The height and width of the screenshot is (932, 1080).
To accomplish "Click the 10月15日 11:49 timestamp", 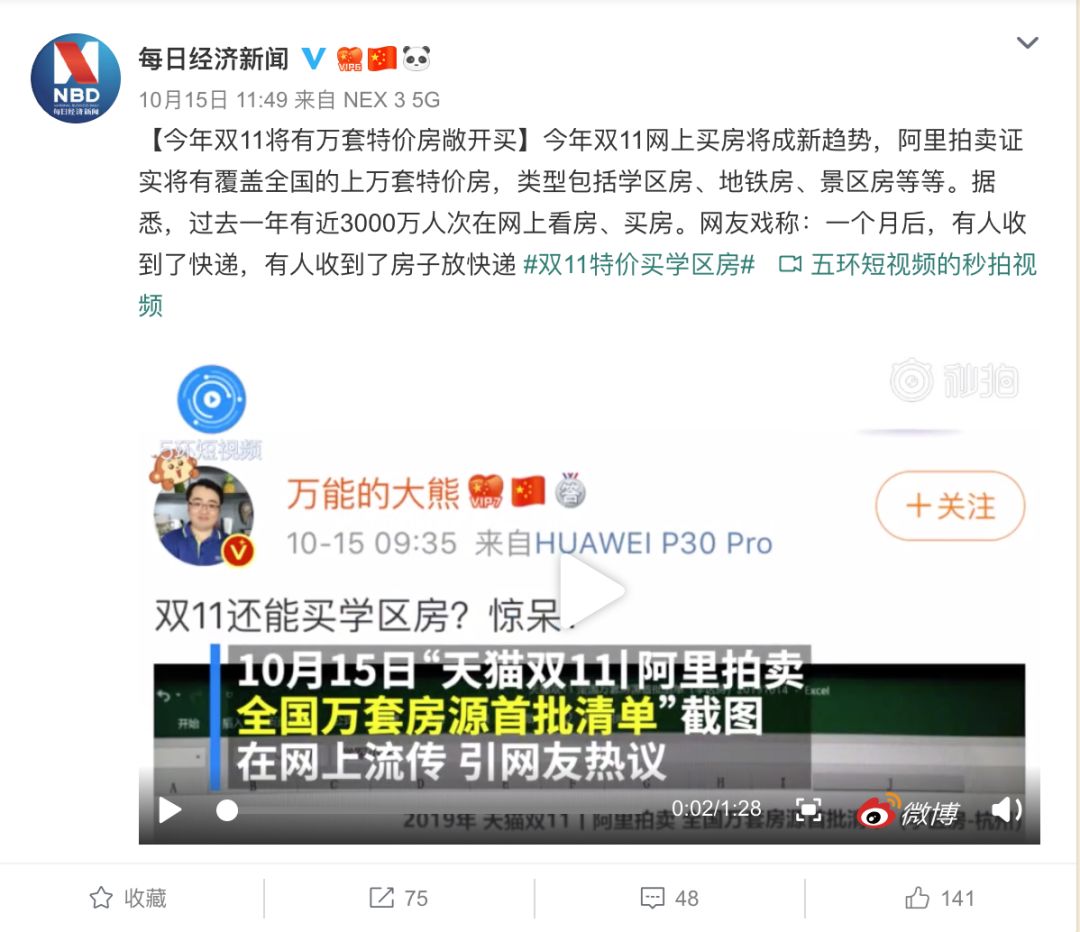I will (x=213, y=100).
